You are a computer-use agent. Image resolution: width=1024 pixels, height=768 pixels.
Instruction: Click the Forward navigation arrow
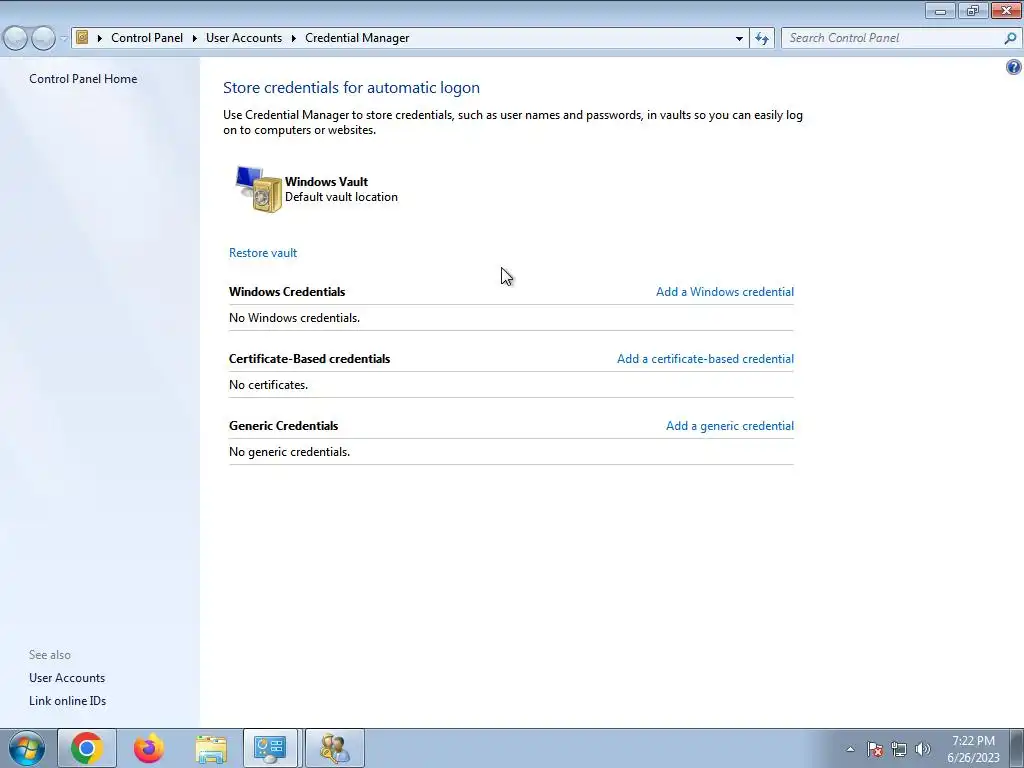[x=43, y=38]
